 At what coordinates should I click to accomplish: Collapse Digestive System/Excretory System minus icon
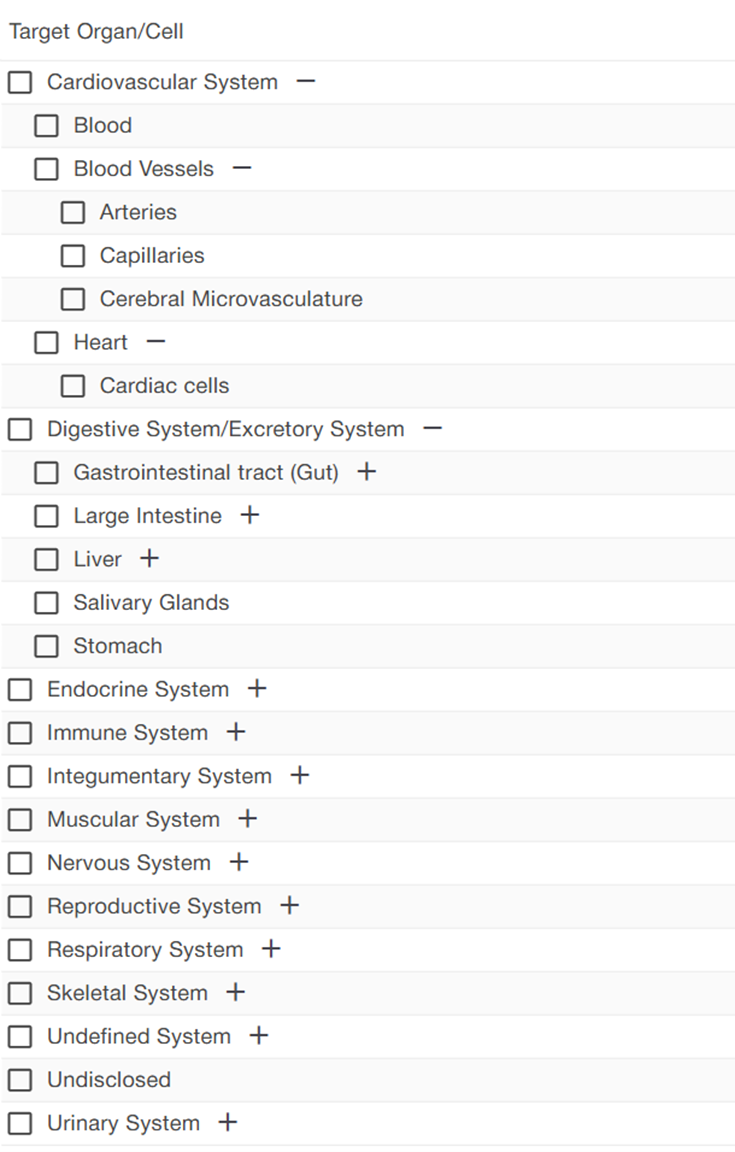tap(432, 428)
